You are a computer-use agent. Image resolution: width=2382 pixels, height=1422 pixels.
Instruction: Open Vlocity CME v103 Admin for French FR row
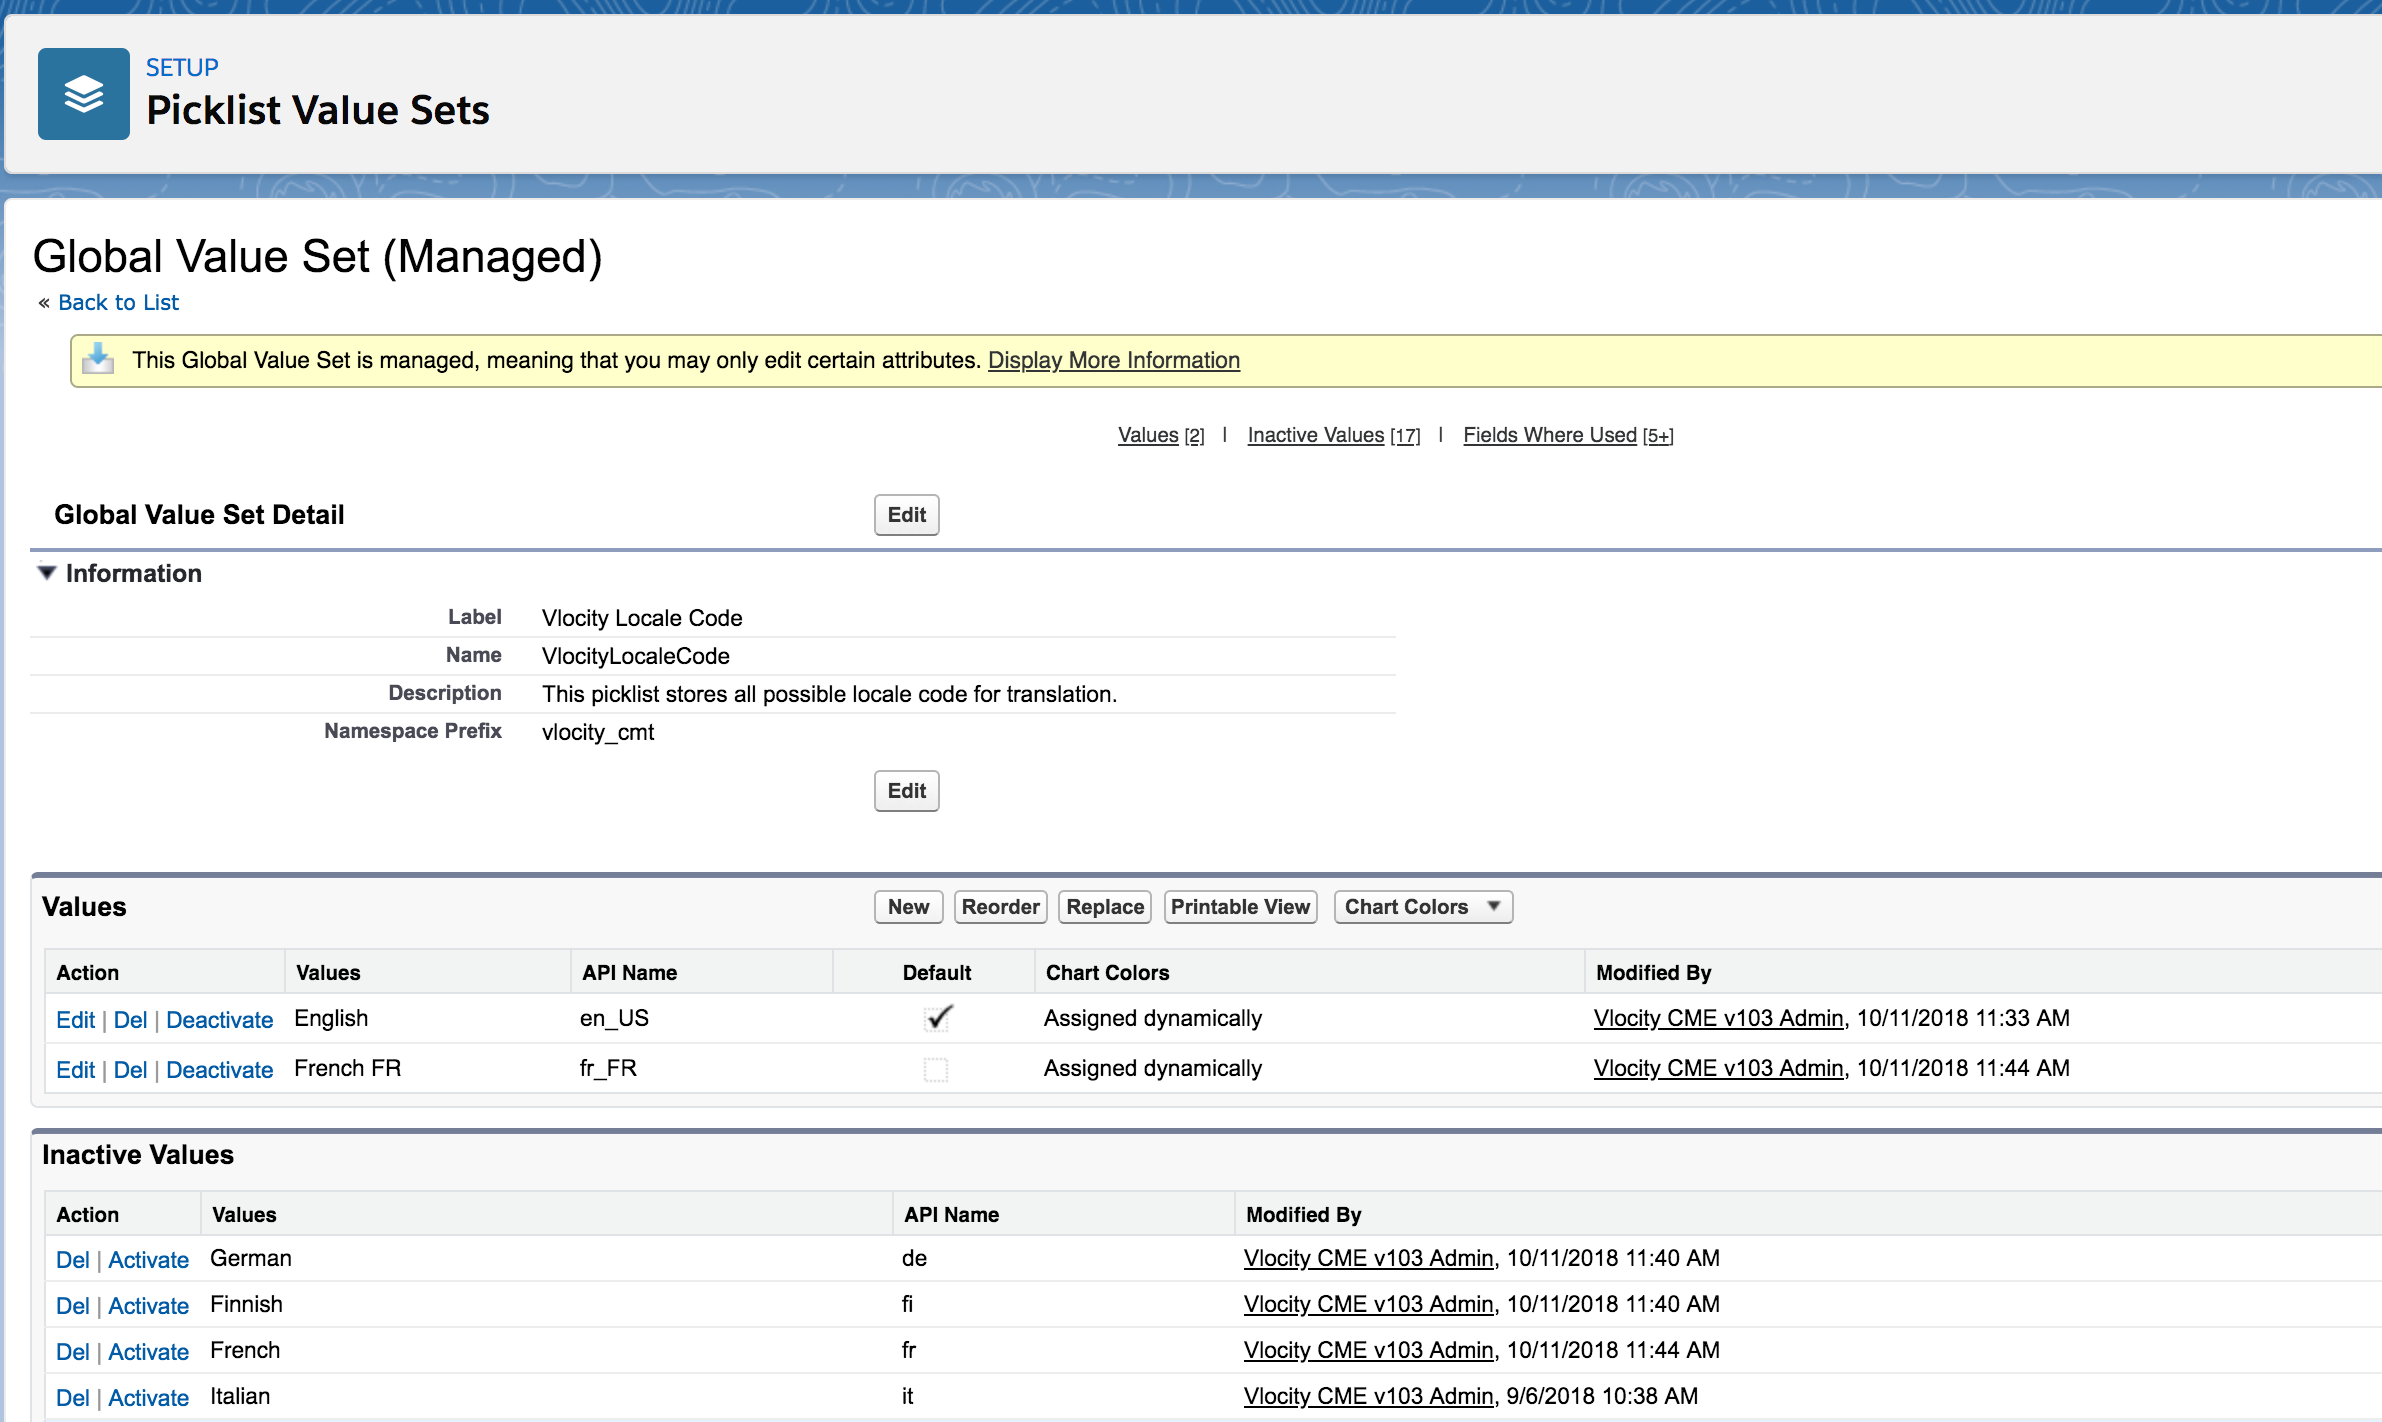[1719, 1068]
